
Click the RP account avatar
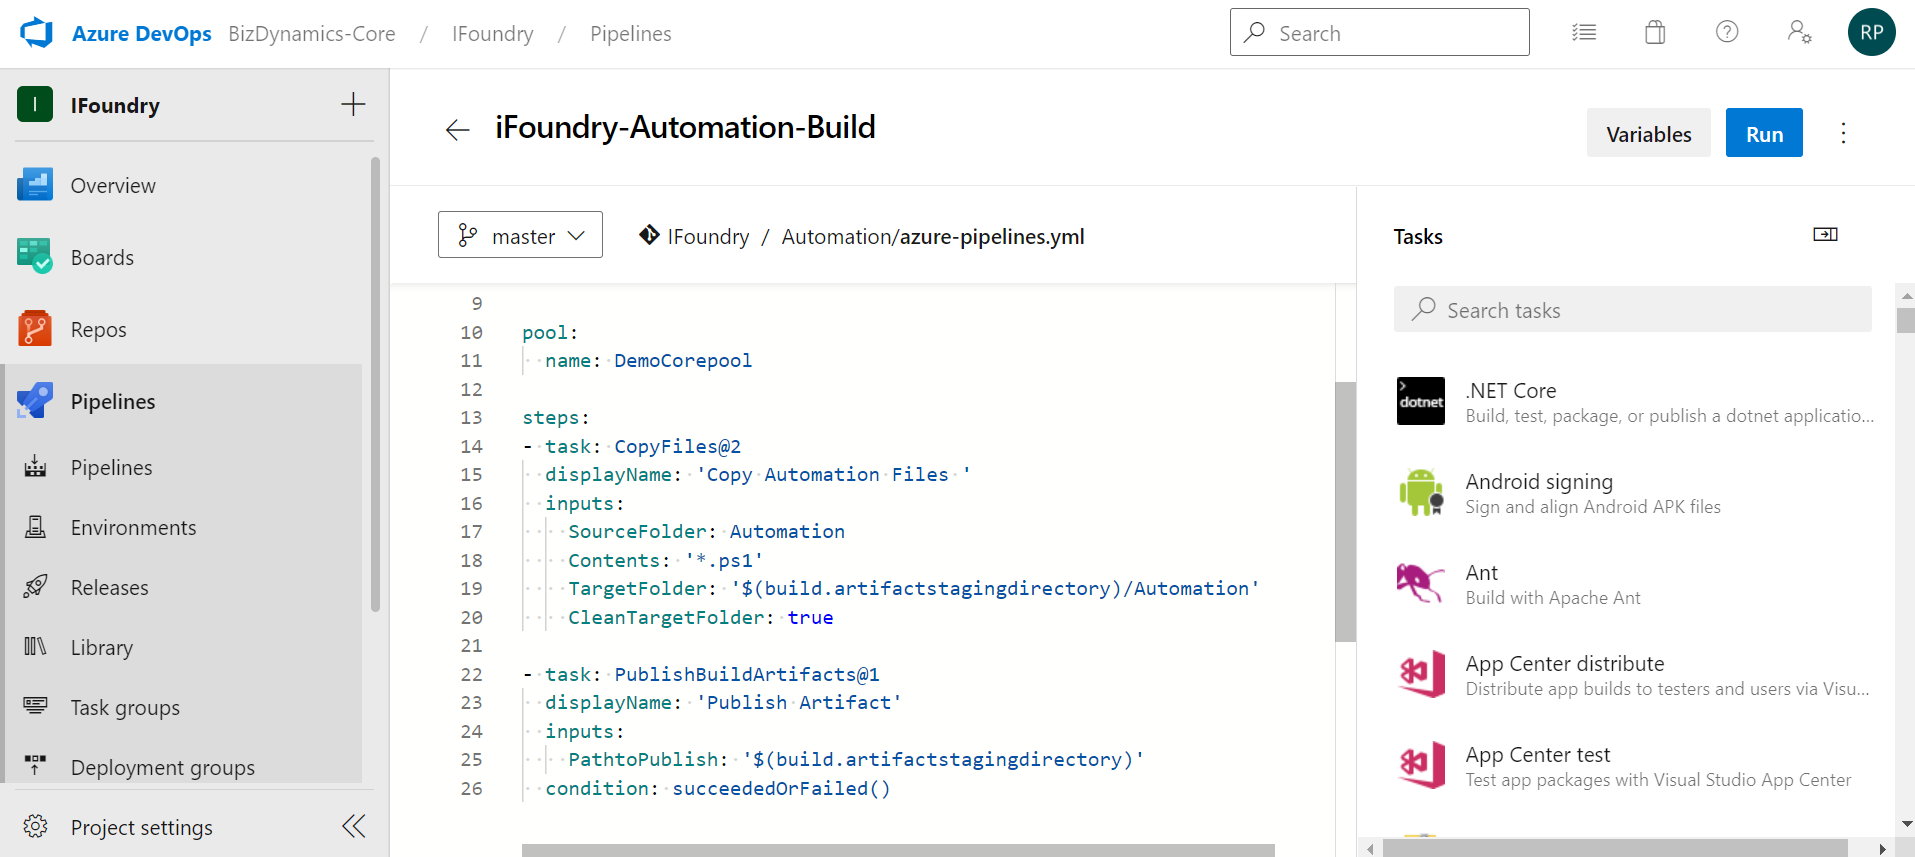tap(1872, 32)
